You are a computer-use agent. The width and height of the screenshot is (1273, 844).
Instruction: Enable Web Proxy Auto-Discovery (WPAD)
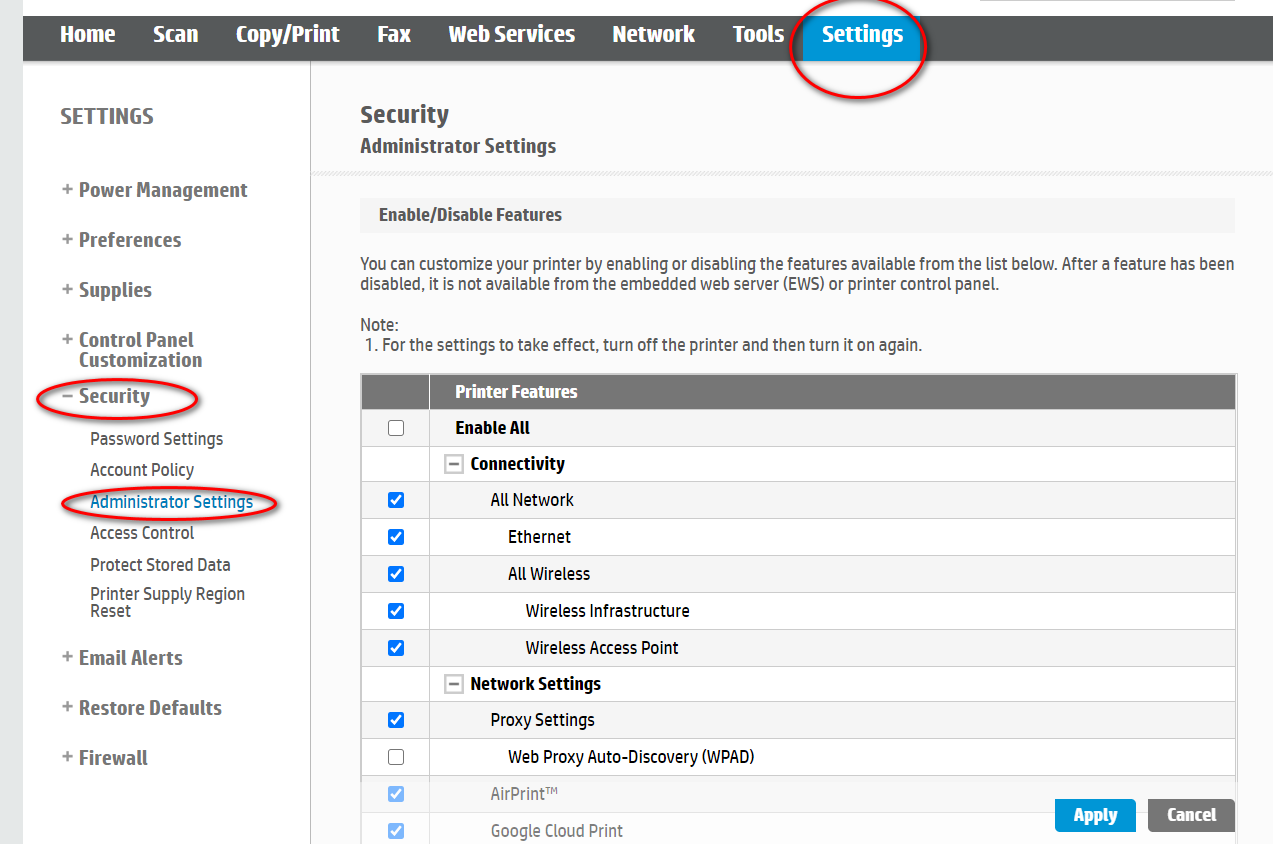396,757
